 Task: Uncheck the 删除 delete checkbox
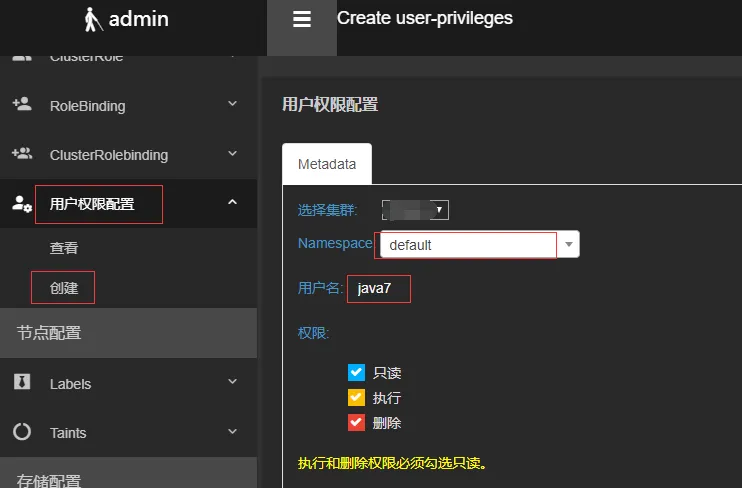pos(356,423)
